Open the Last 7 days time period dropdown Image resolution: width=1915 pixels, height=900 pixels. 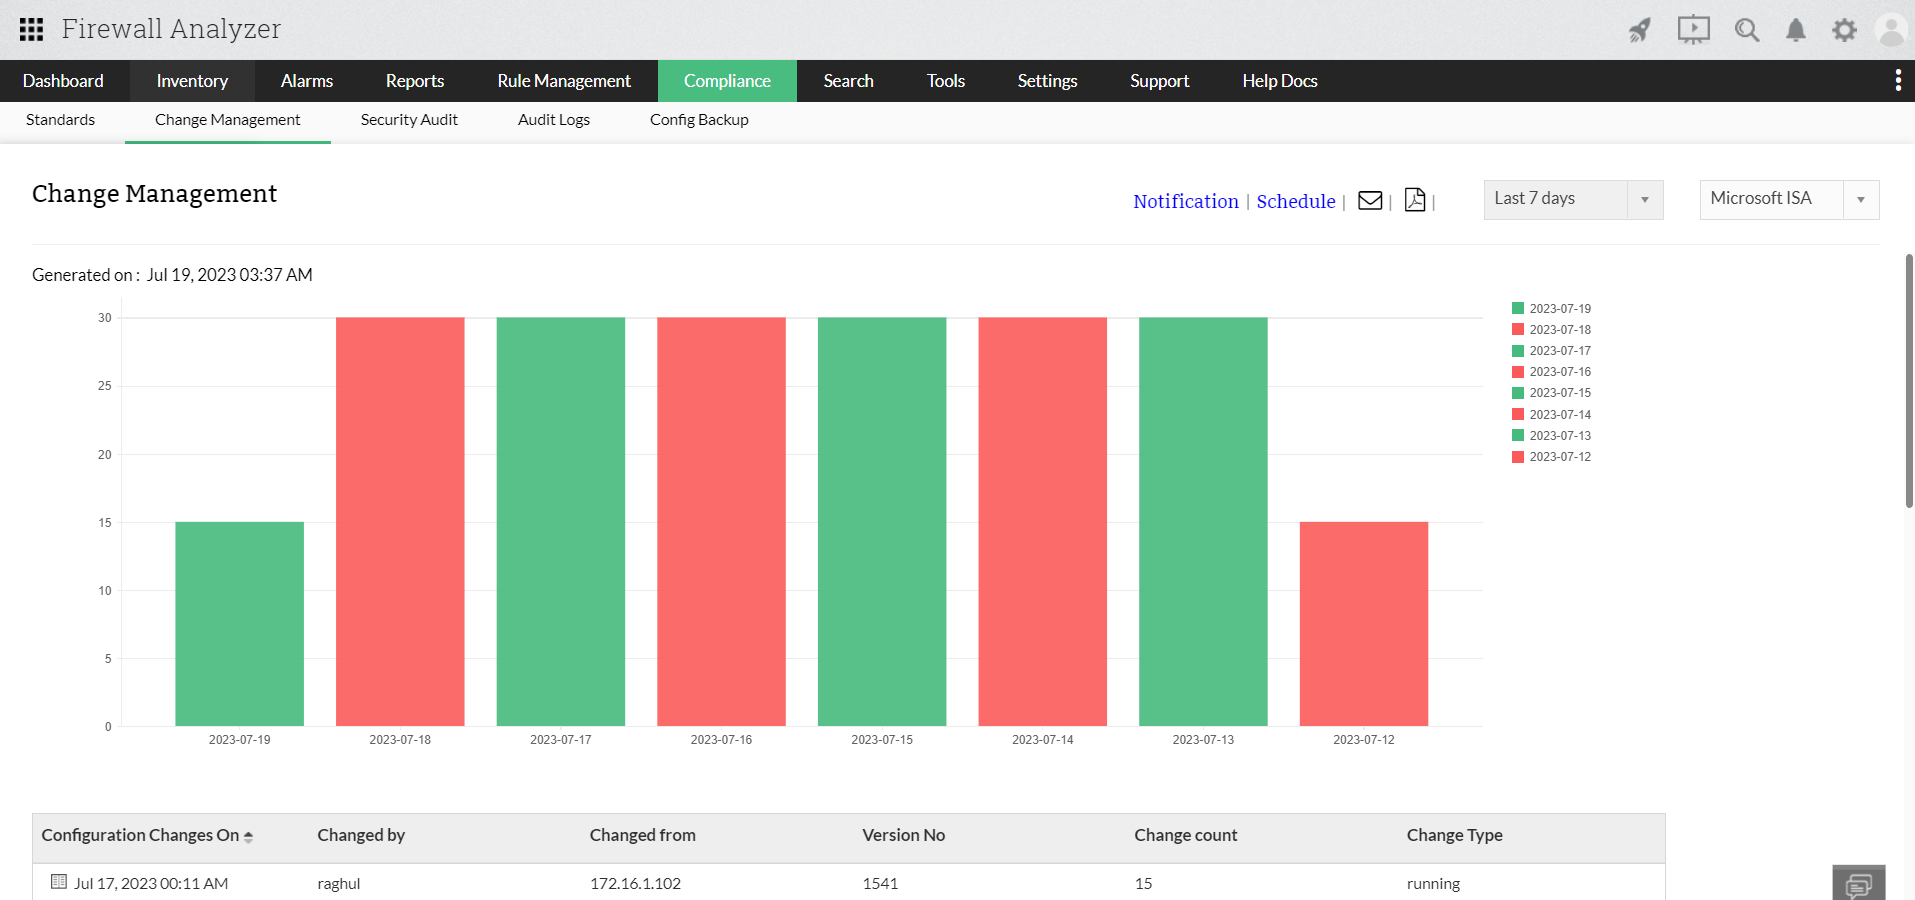(x=1571, y=199)
